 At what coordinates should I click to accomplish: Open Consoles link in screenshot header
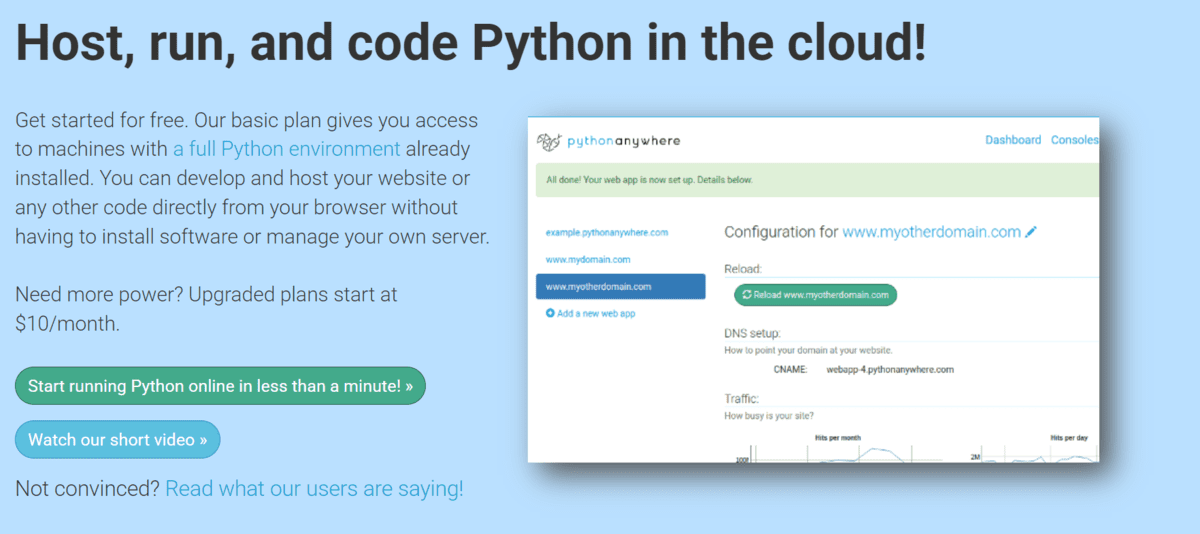1075,140
